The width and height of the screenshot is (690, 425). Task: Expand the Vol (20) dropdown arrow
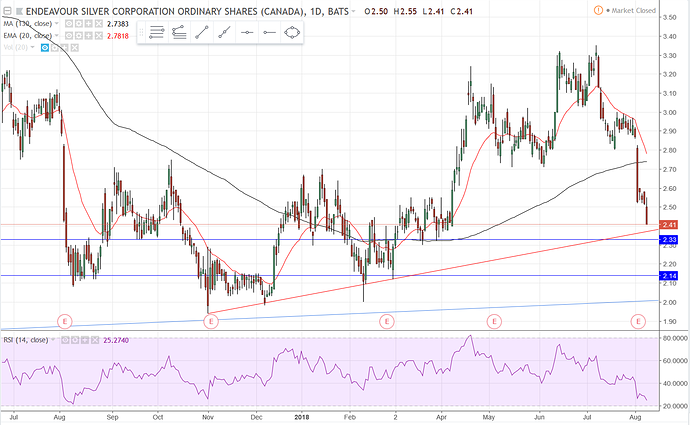point(33,48)
